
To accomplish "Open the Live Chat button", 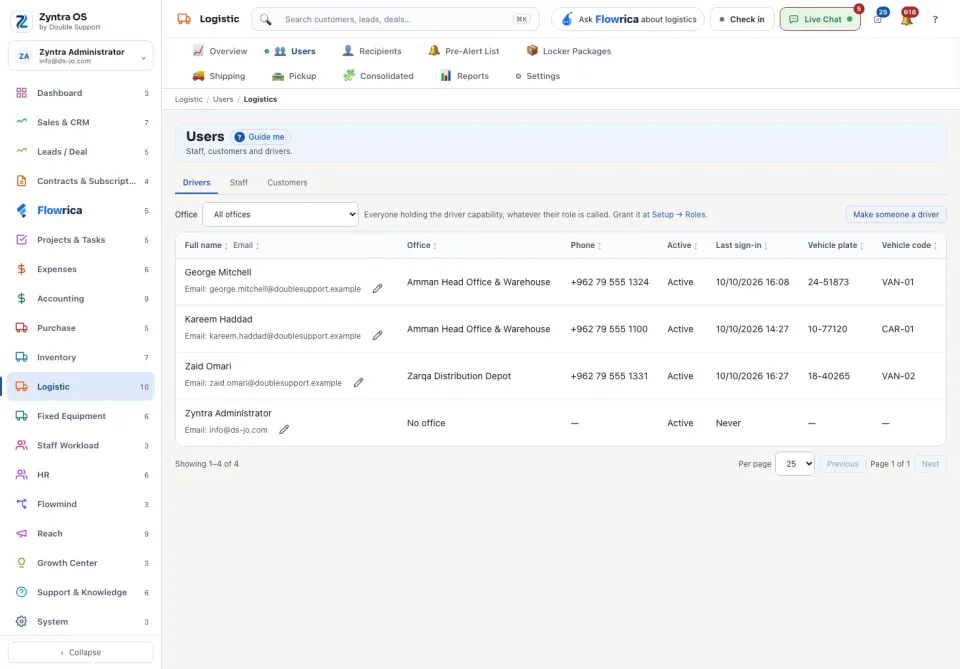I will 820,19.
